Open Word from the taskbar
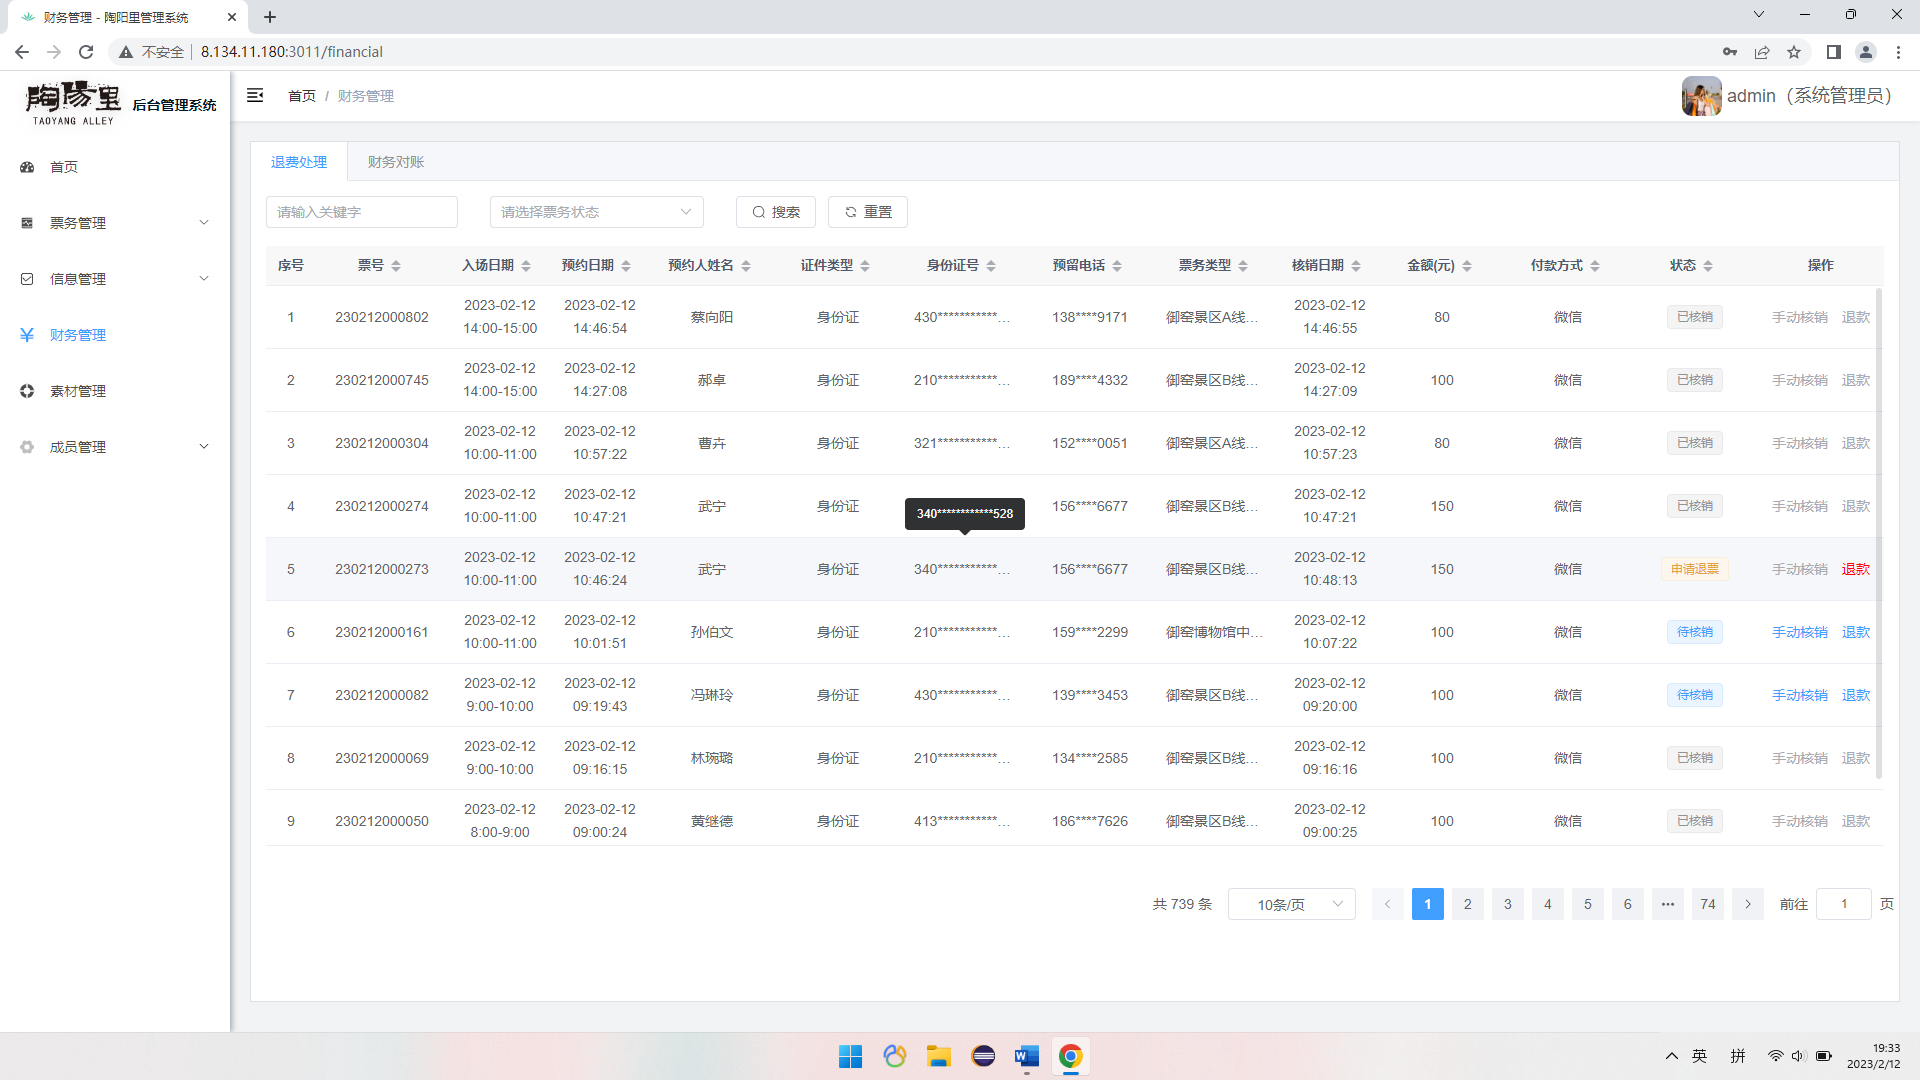This screenshot has height=1080, width=1920. point(1026,1056)
